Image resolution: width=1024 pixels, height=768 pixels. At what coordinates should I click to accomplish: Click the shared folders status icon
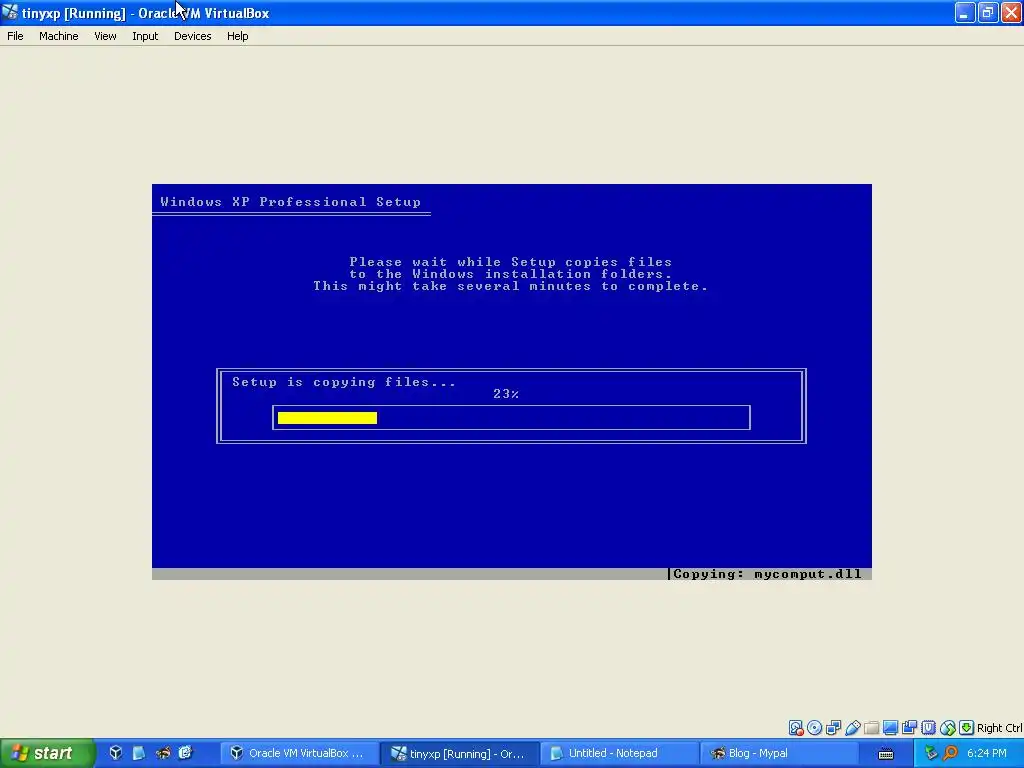pyautogui.click(x=871, y=728)
